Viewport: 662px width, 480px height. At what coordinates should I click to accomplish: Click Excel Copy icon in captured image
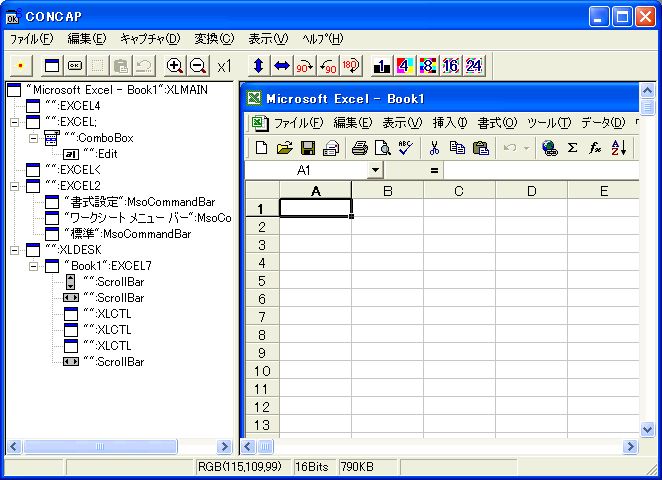[457, 148]
